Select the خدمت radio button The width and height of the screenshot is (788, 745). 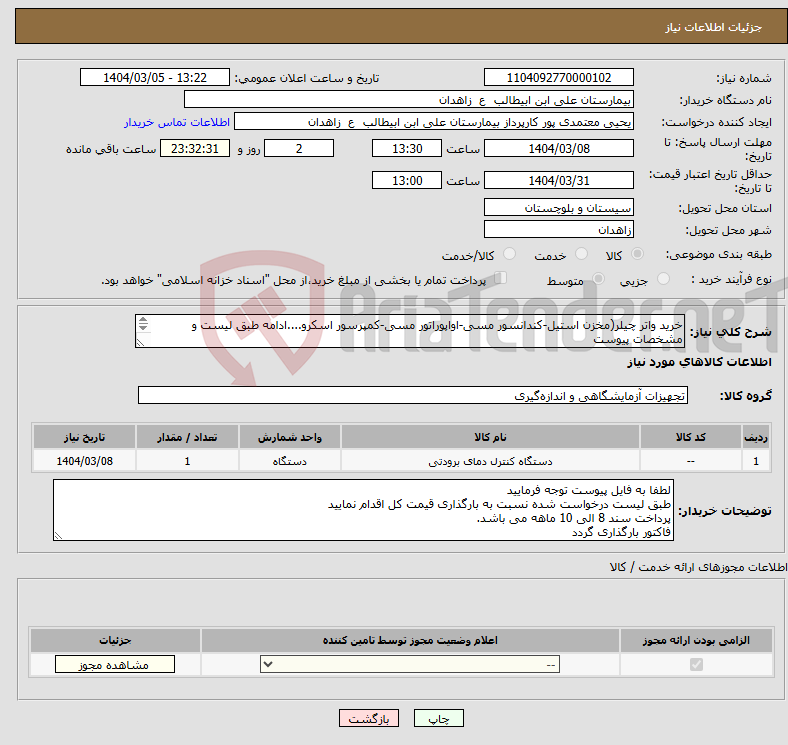581,254
